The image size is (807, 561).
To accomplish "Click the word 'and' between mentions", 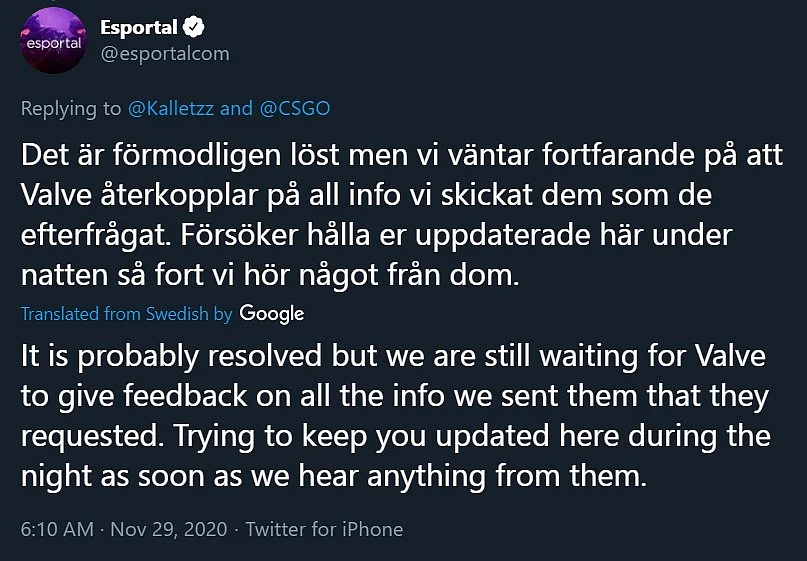I will coord(237,109).
